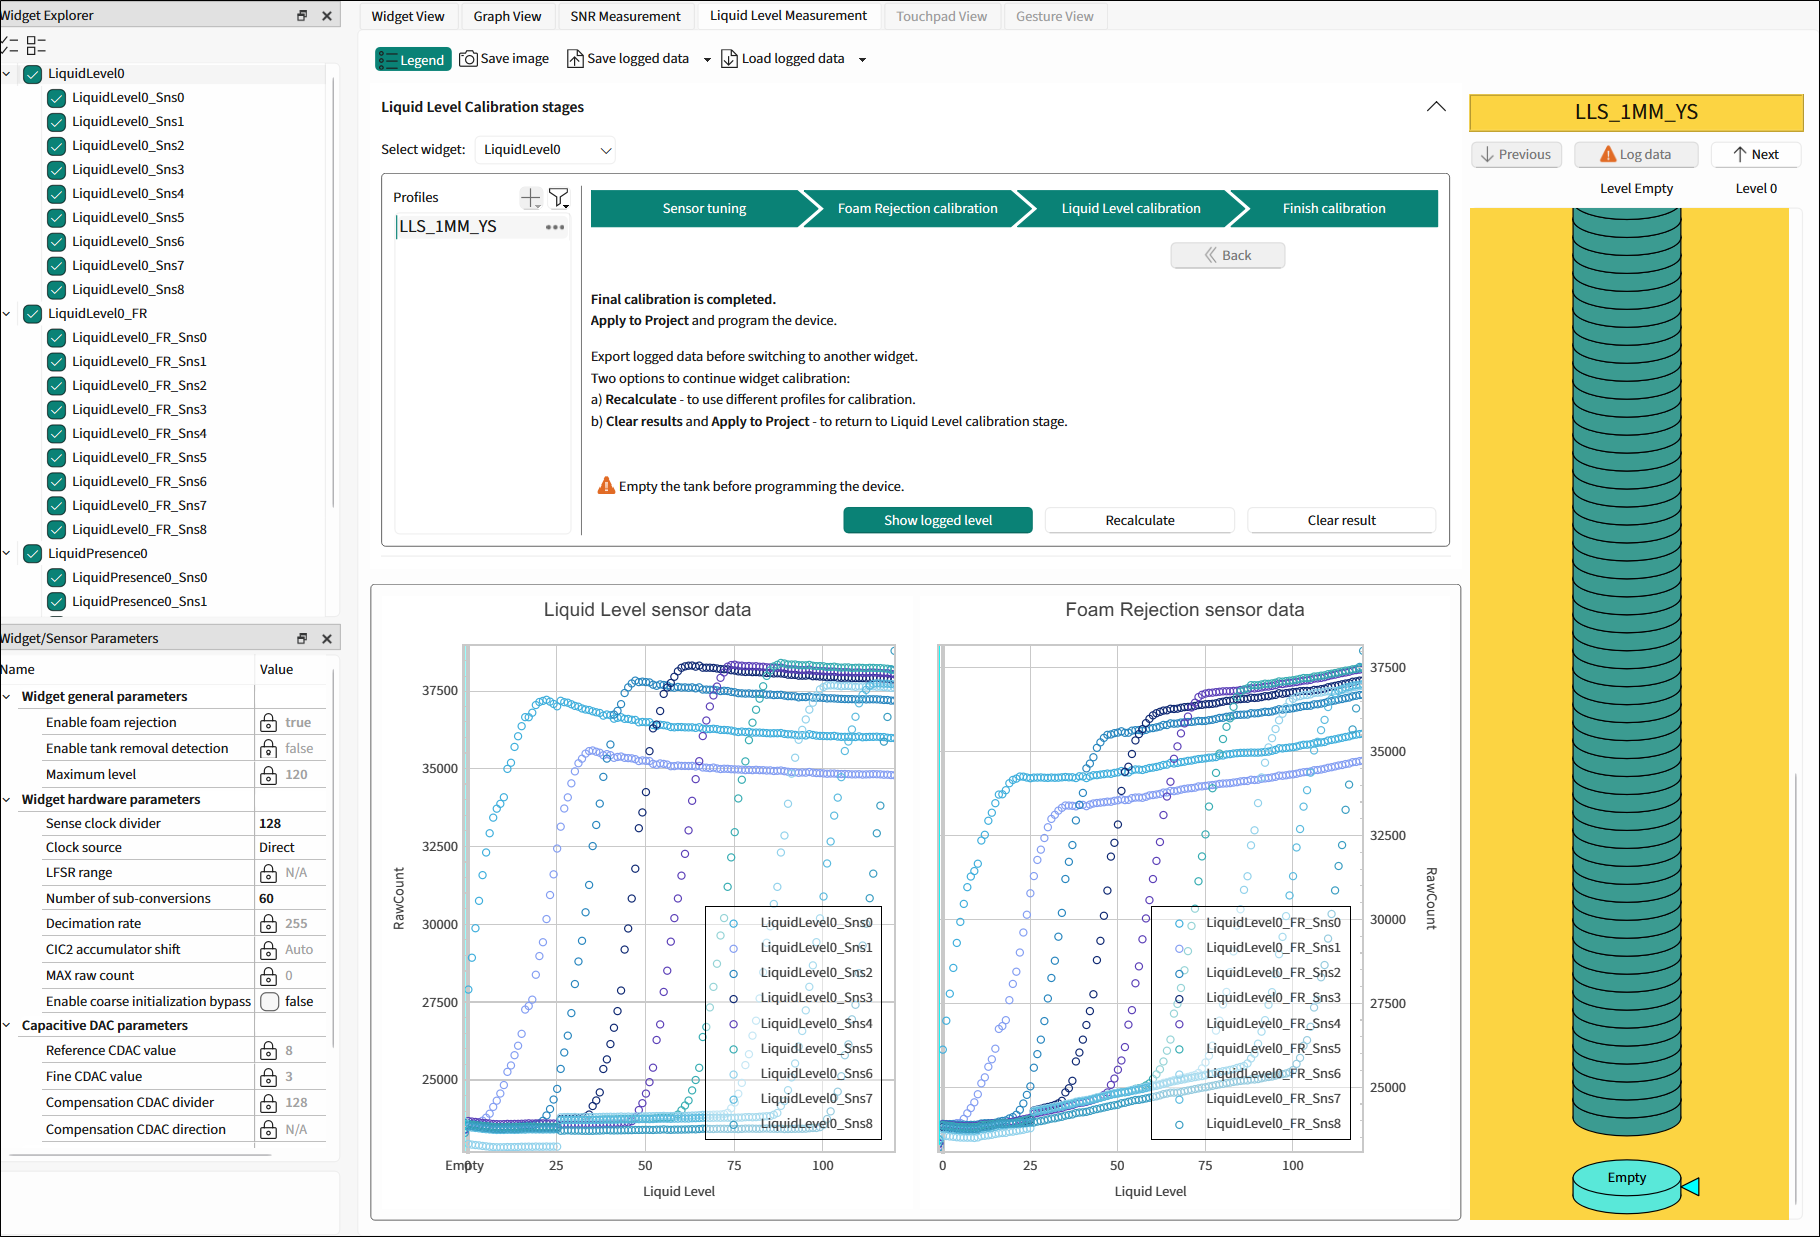Click the Recalculate button
Screen dimensions: 1820x1237
(x=1139, y=520)
